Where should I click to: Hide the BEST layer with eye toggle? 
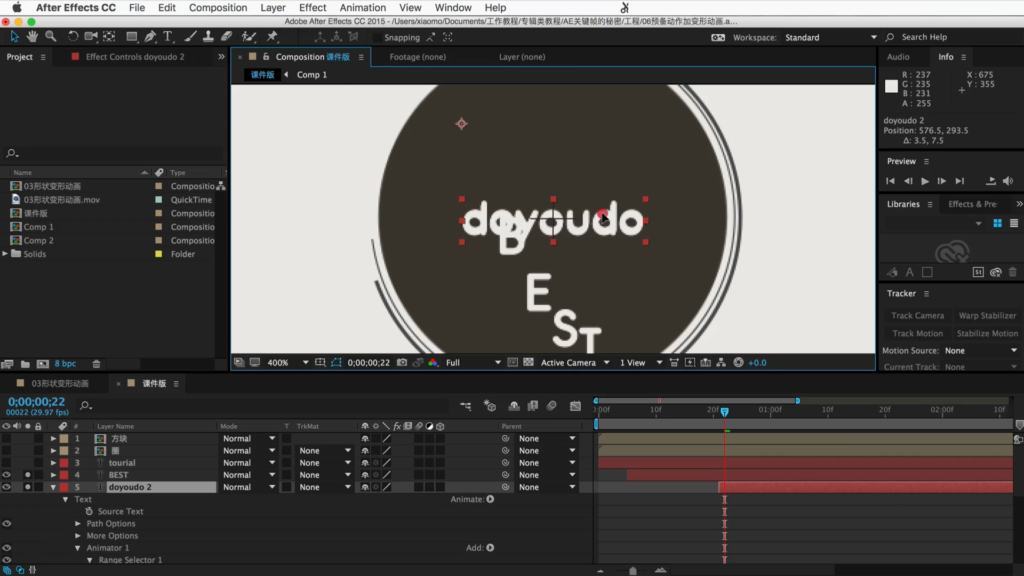tap(7, 475)
